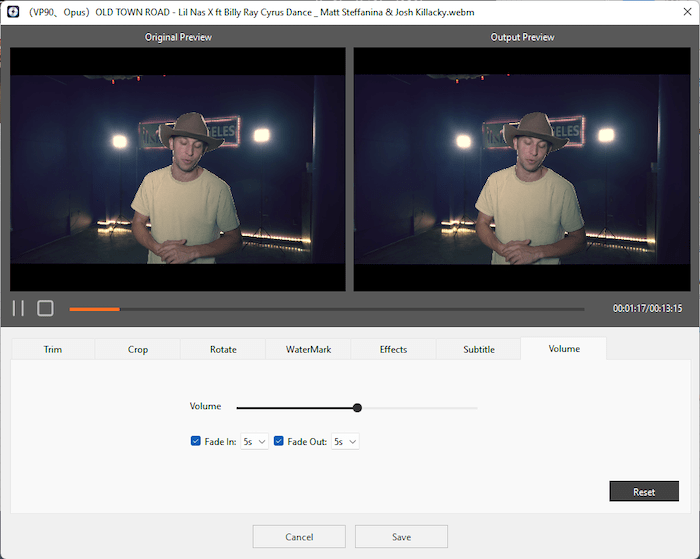Save the volume changes
The image size is (700, 559).
coord(401,537)
